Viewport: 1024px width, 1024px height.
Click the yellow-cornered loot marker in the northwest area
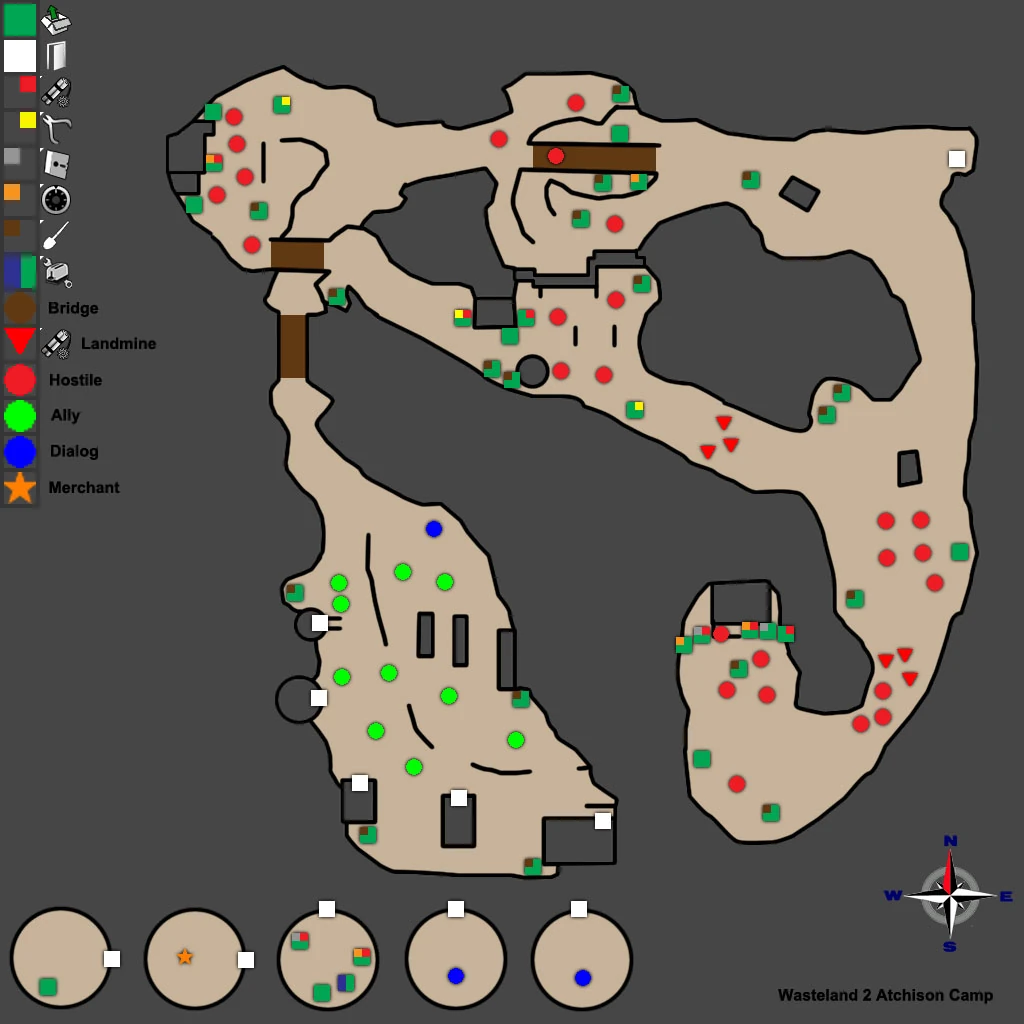pyautogui.click(x=282, y=104)
